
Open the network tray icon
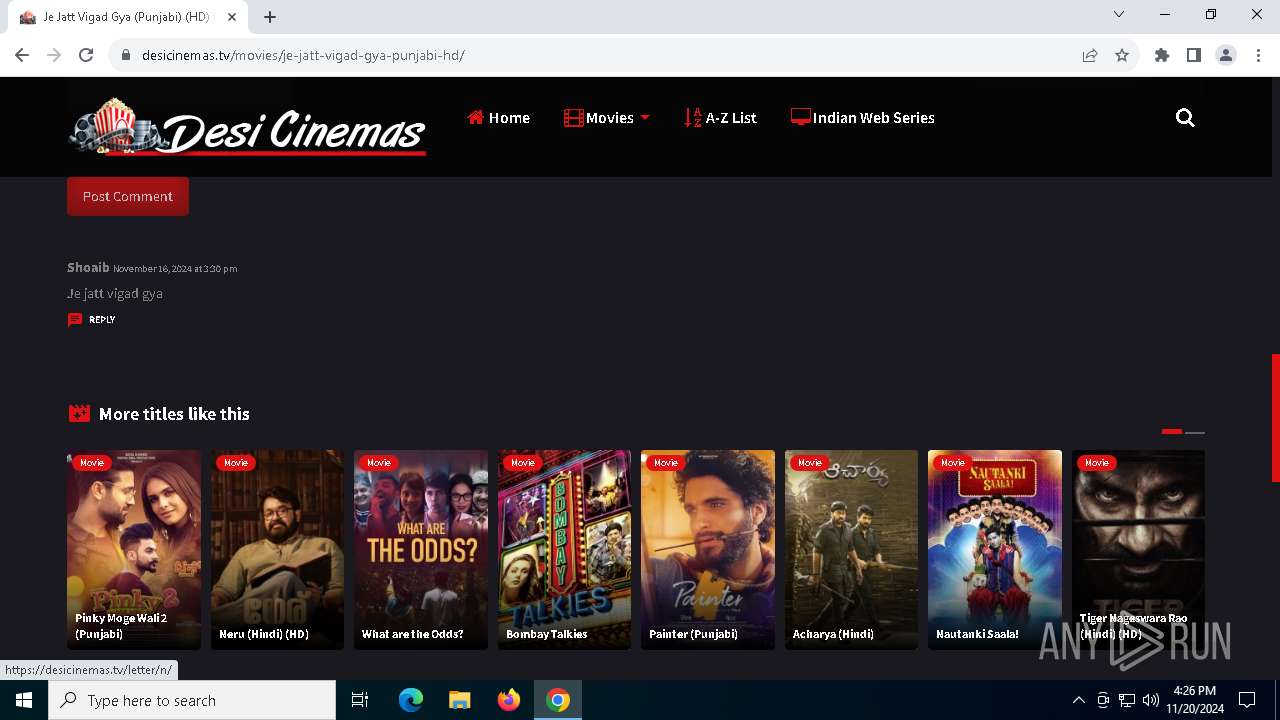click(x=1127, y=700)
